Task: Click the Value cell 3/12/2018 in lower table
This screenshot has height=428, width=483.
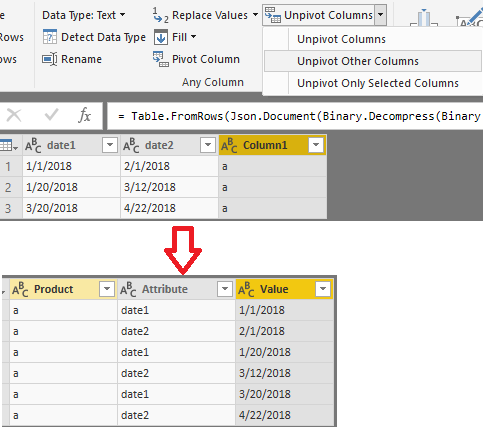Action: point(284,373)
